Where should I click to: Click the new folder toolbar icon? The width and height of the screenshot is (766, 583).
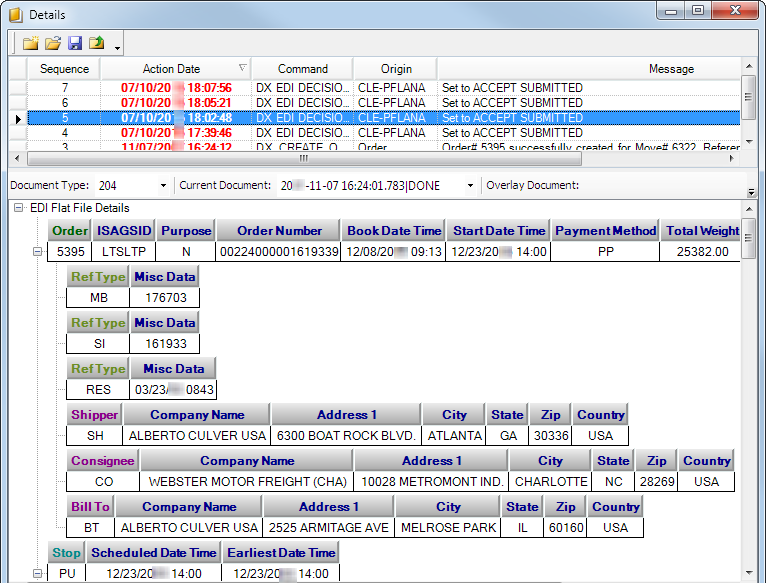30,43
